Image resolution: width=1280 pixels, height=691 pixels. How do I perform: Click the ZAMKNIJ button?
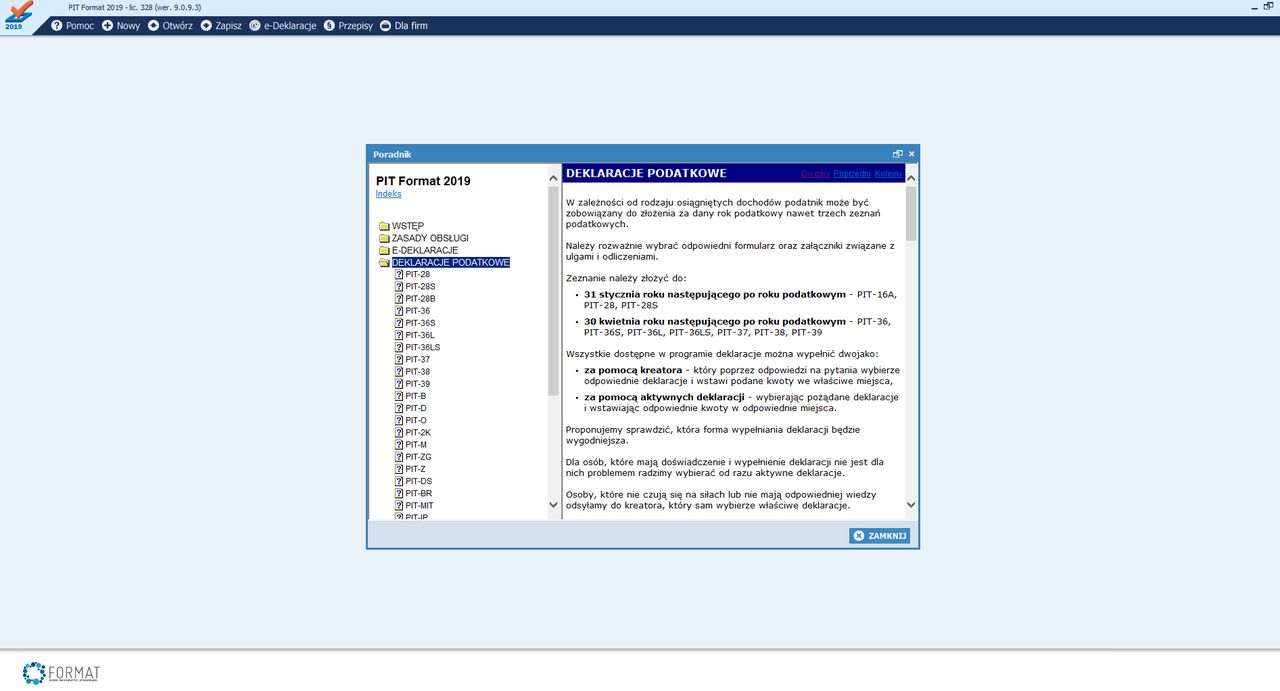point(880,536)
